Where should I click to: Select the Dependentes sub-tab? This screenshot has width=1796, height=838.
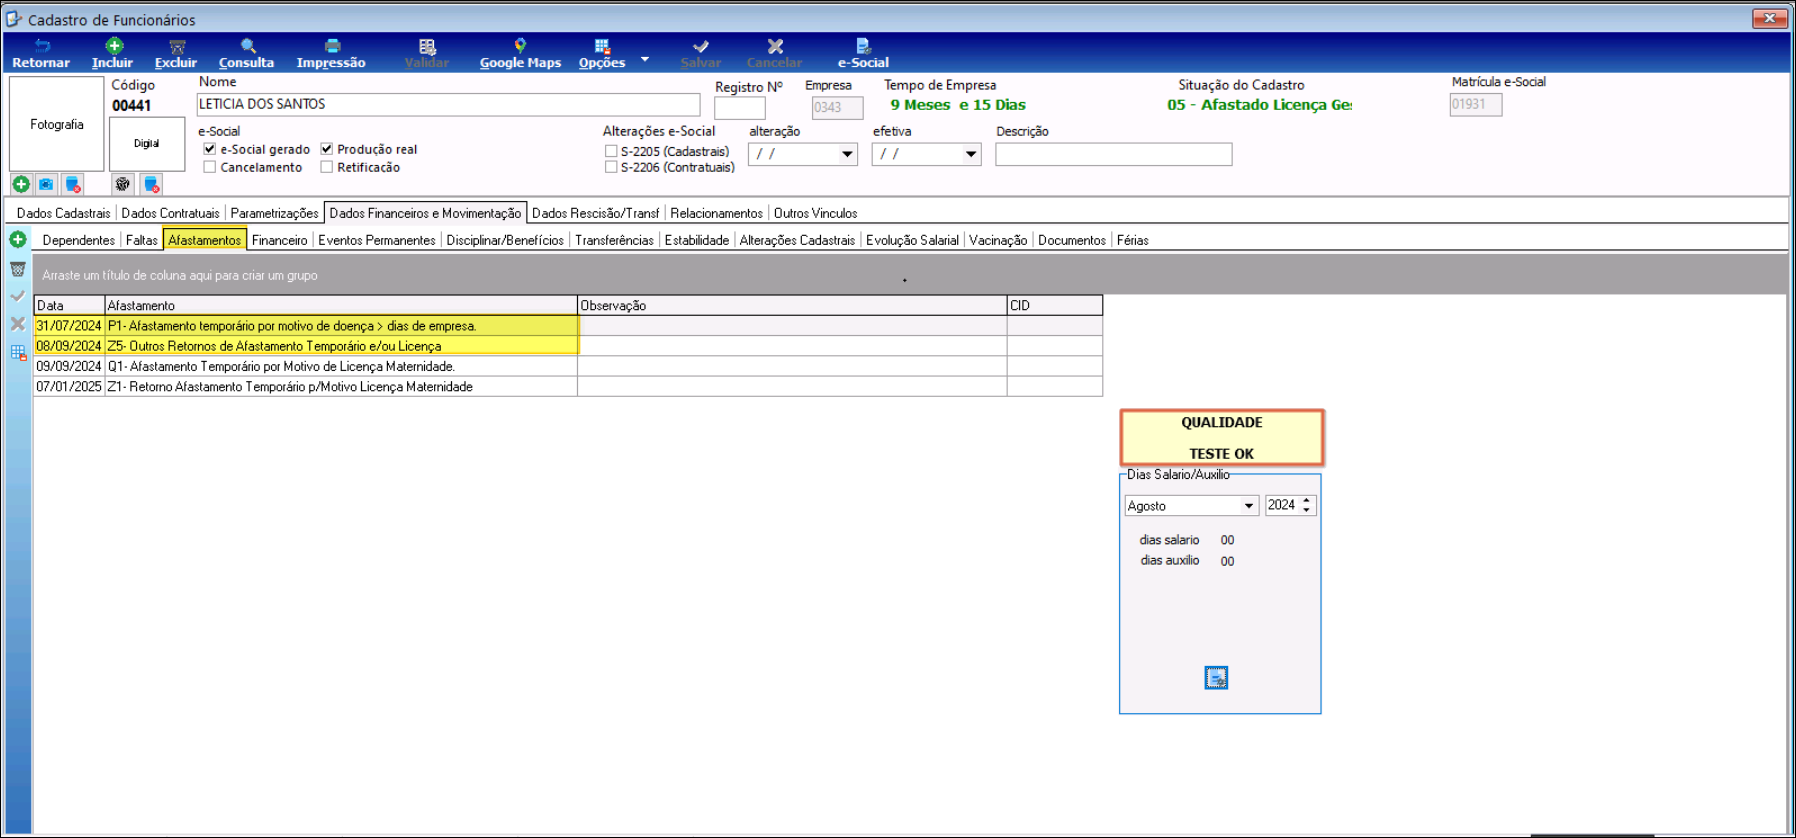78,240
